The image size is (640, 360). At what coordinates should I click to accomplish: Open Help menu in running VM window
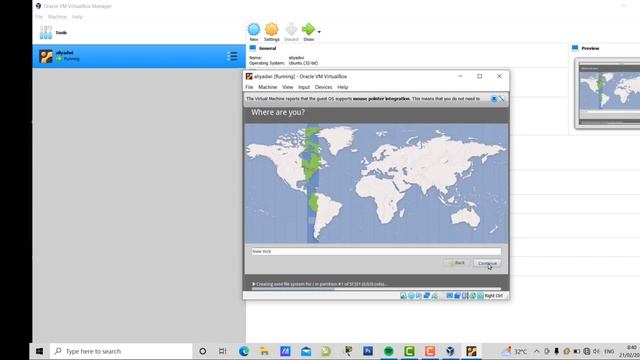[342, 87]
